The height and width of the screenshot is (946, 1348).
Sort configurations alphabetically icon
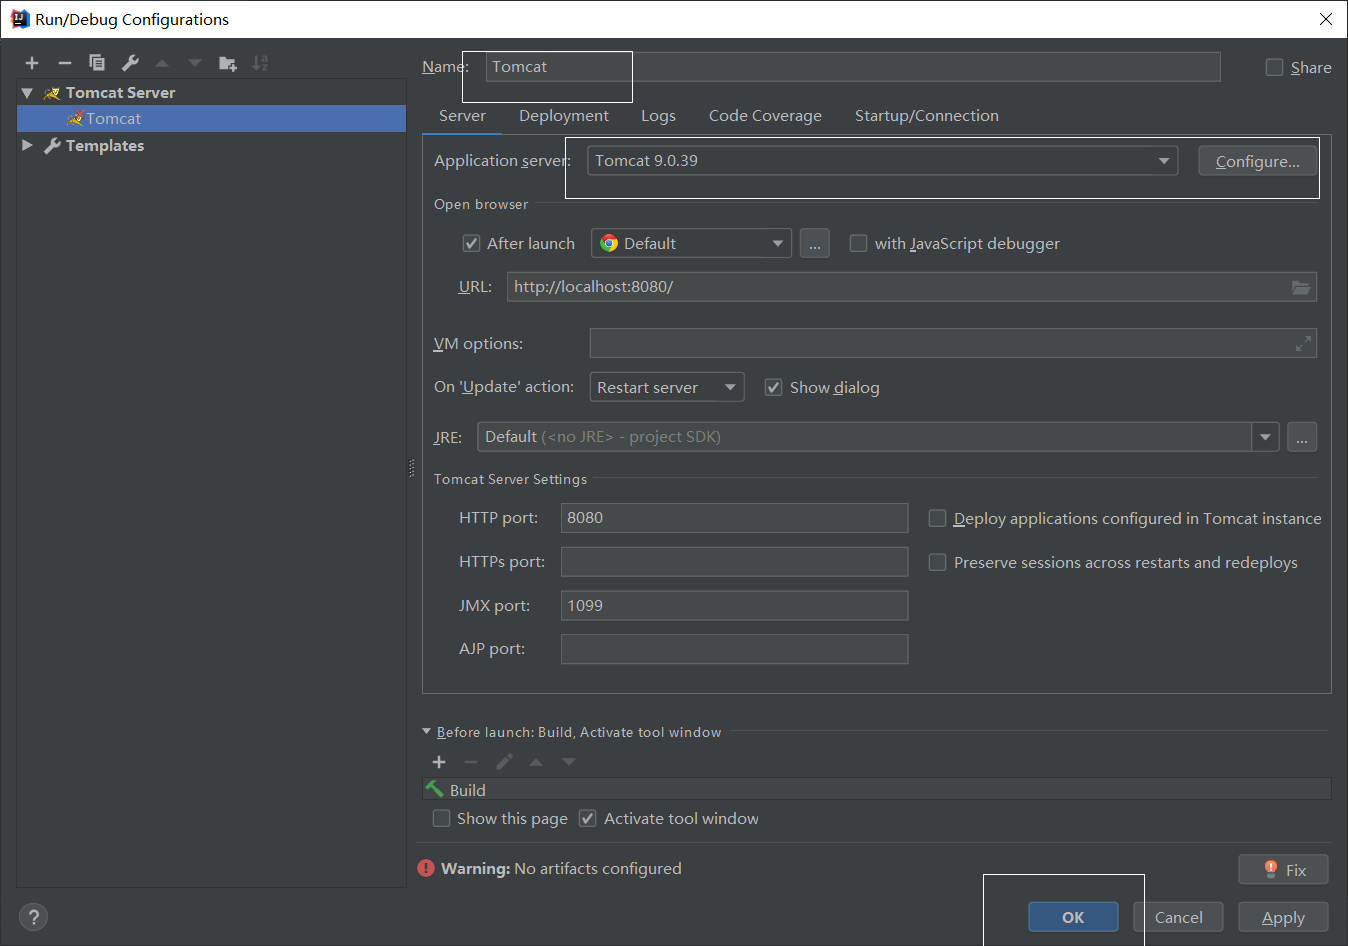[260, 63]
